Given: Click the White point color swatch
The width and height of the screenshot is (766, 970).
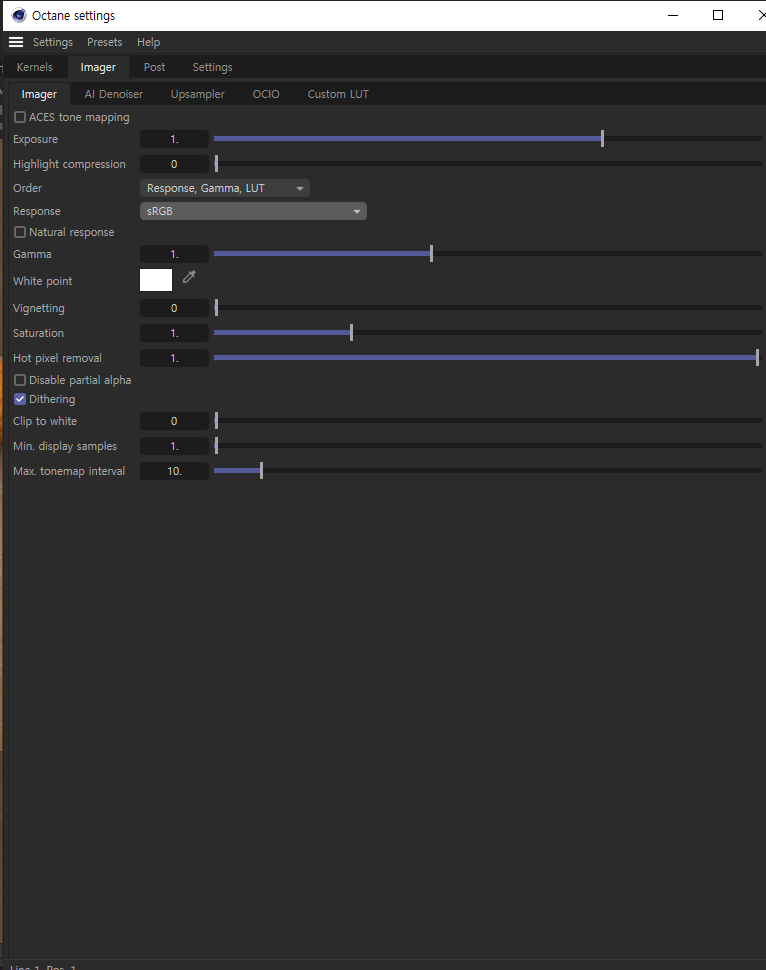Looking at the screenshot, I should 156,280.
